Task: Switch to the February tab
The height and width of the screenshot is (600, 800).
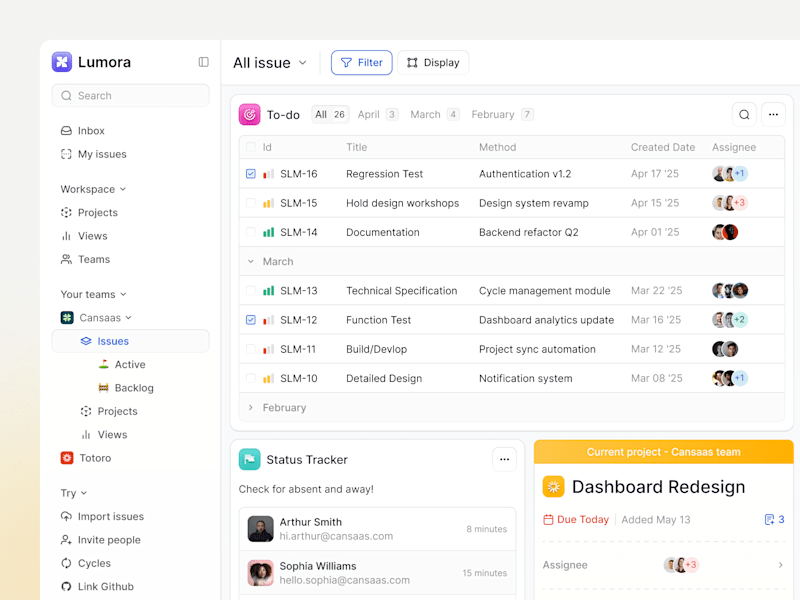Action: click(x=503, y=114)
